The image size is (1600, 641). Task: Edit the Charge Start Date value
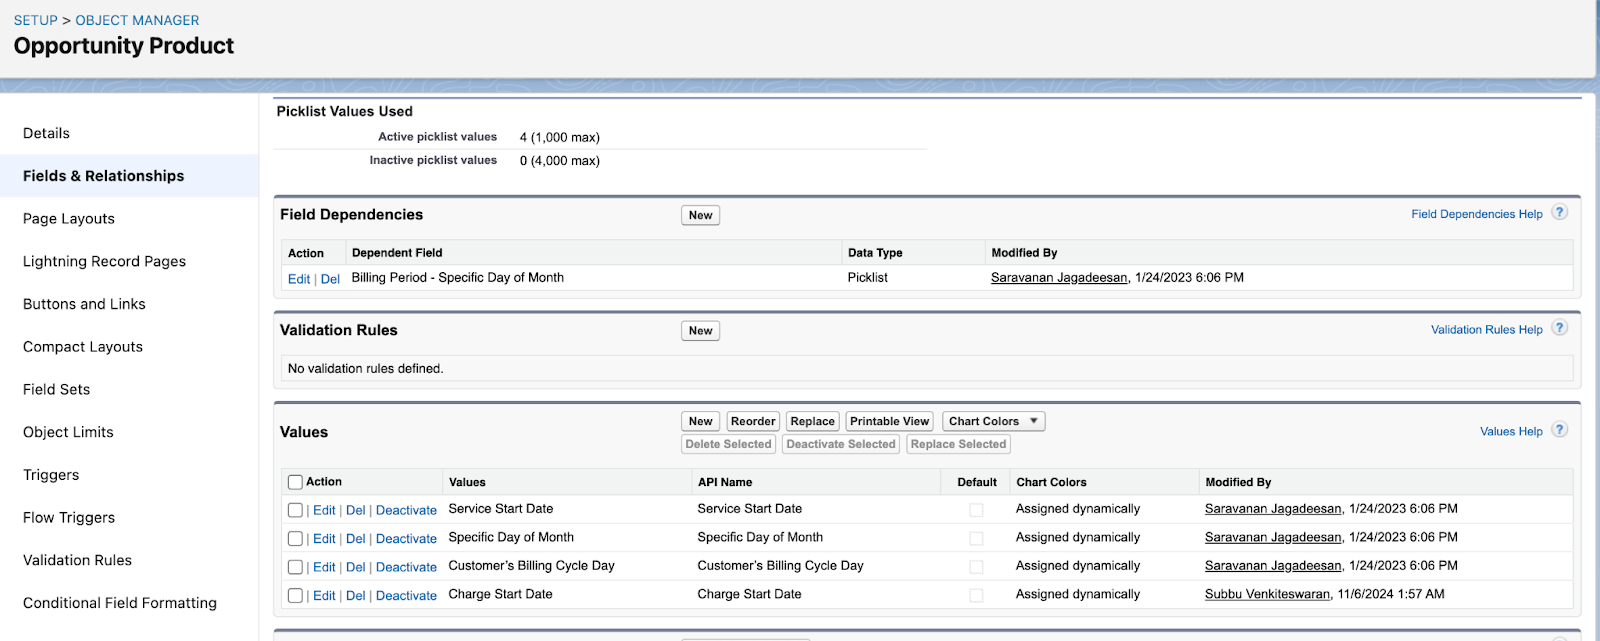(x=324, y=595)
